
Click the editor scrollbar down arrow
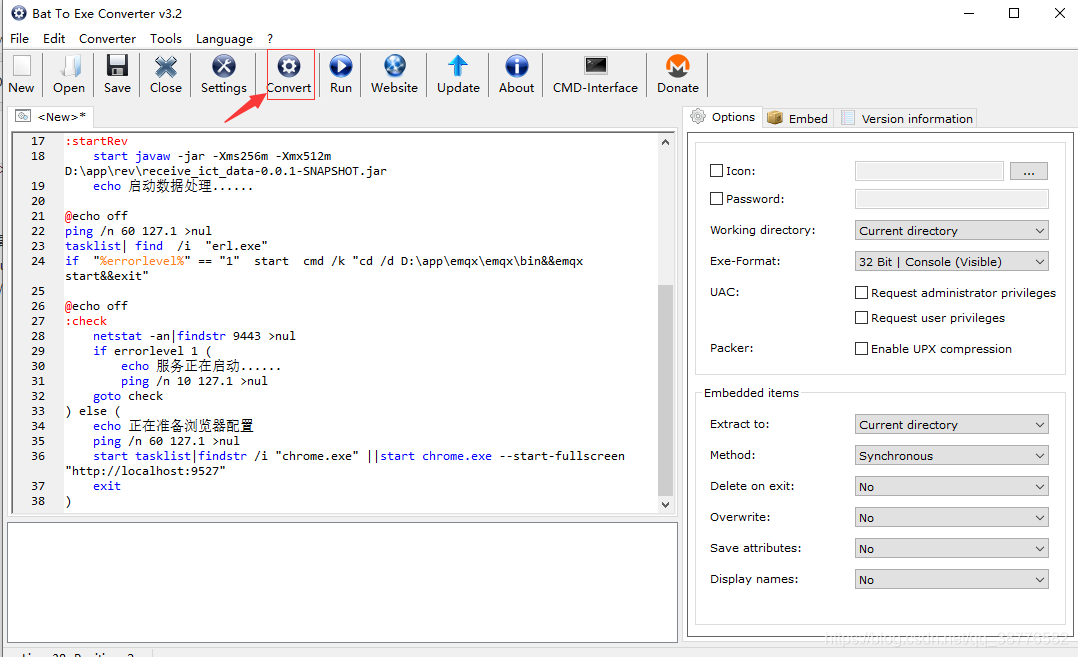(x=665, y=504)
